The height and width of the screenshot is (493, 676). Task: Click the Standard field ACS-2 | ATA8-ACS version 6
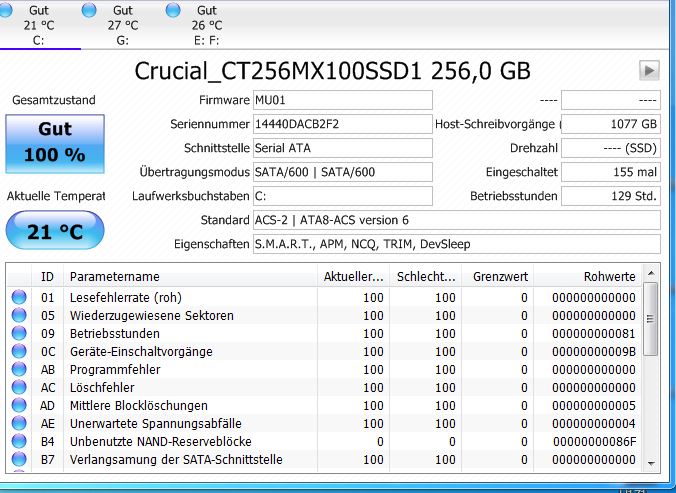pyautogui.click(x=457, y=220)
